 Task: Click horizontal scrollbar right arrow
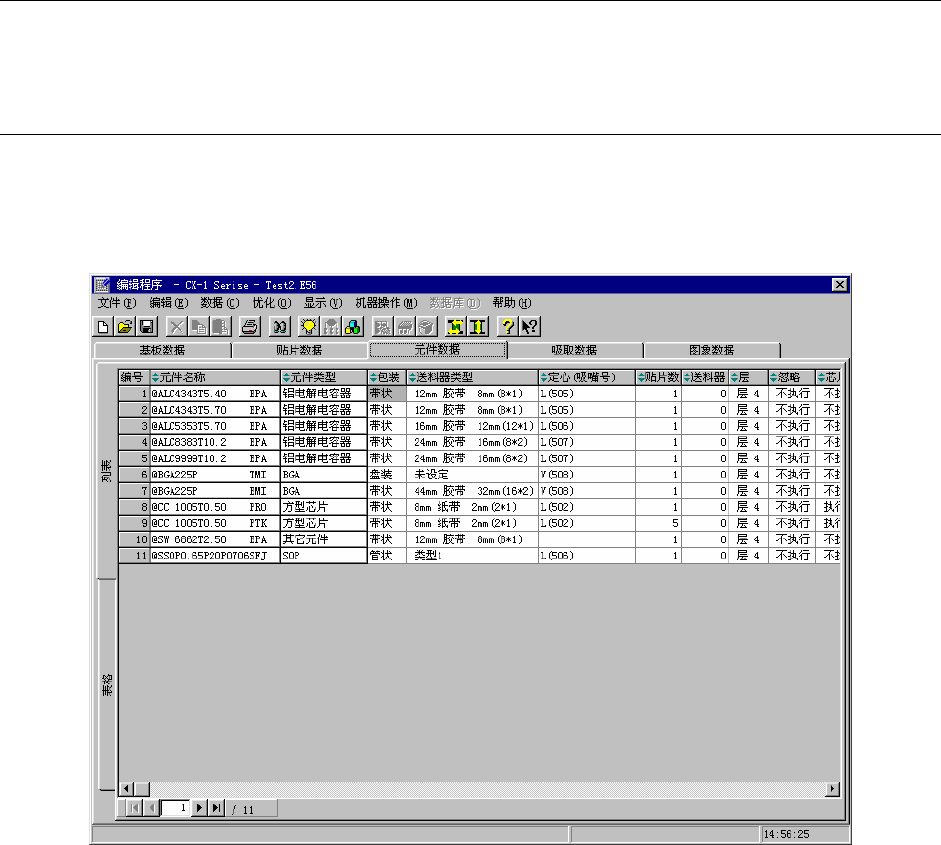click(x=832, y=789)
